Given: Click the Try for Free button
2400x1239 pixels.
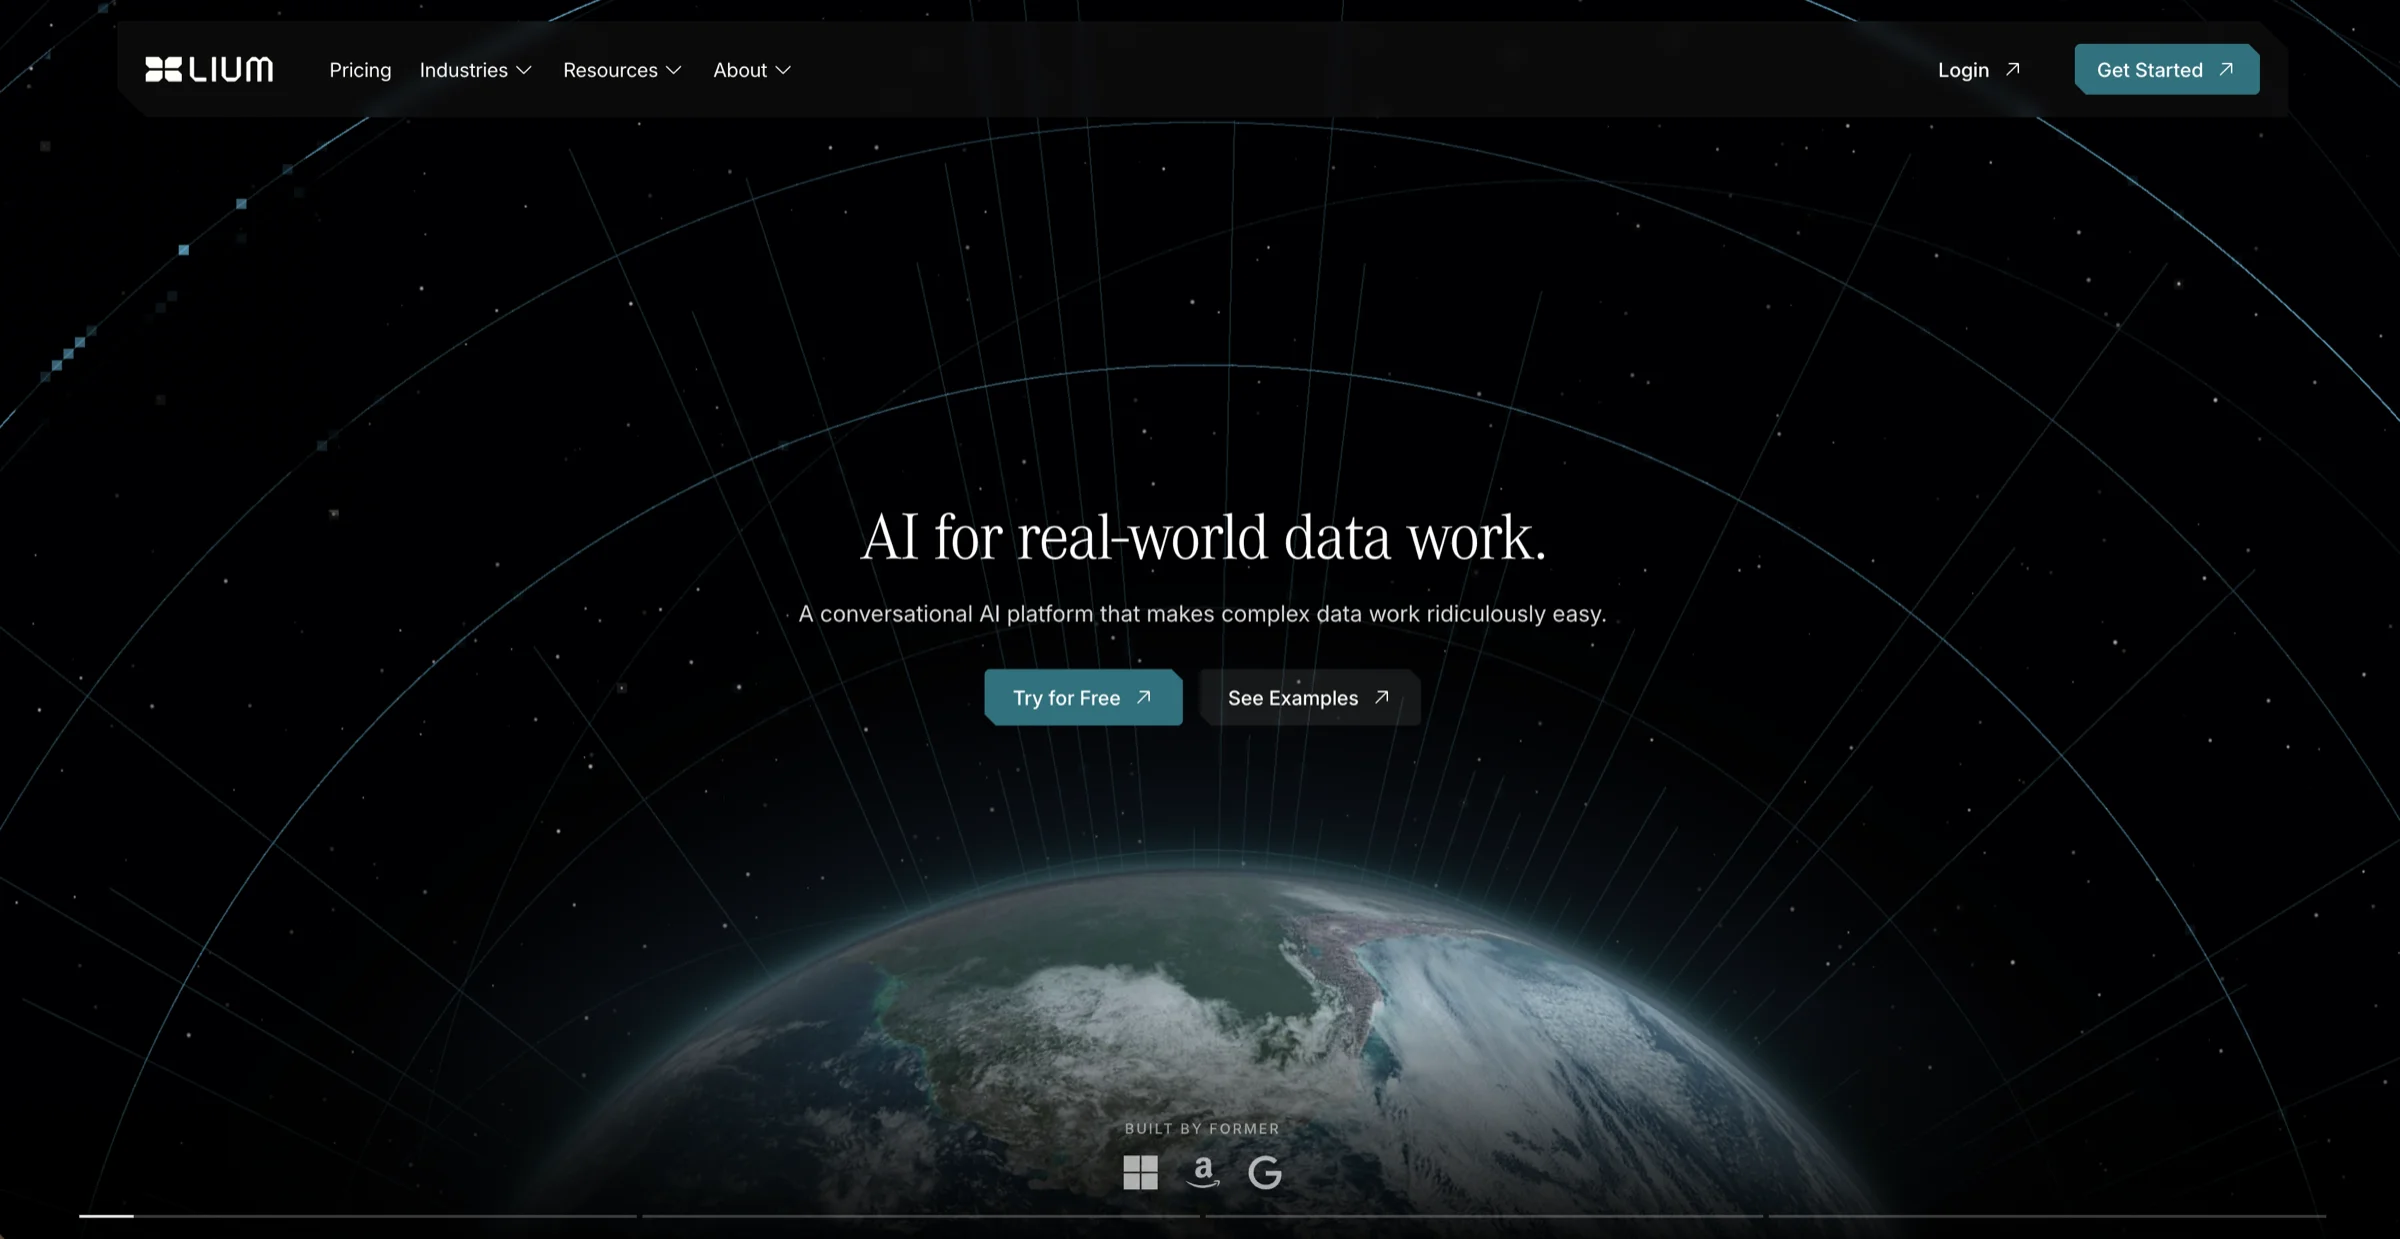Looking at the screenshot, I should click(1083, 697).
